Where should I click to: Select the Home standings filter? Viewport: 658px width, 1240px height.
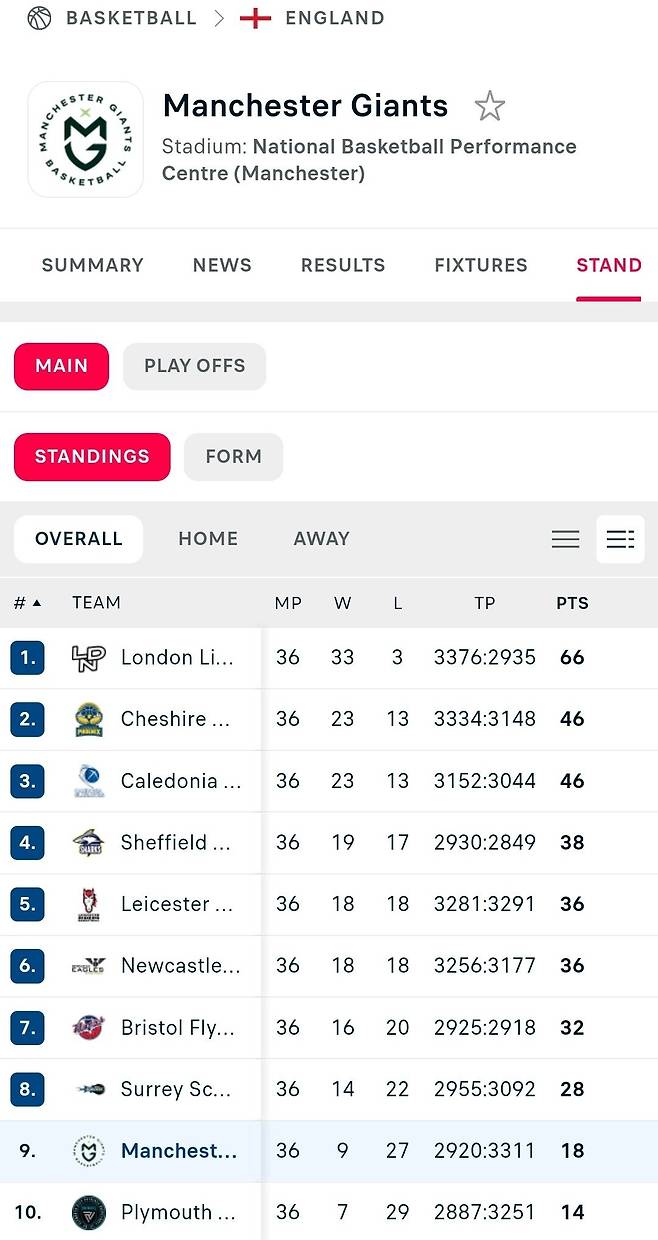208,539
